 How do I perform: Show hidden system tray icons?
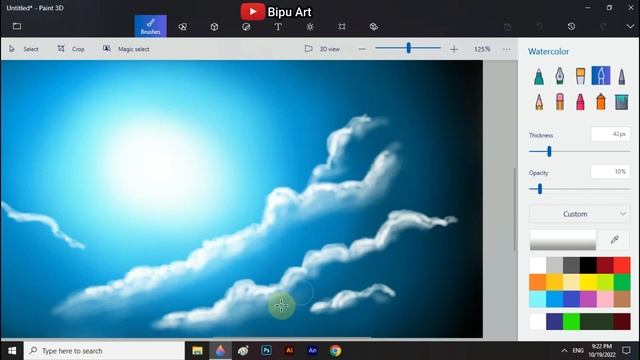click(x=564, y=351)
